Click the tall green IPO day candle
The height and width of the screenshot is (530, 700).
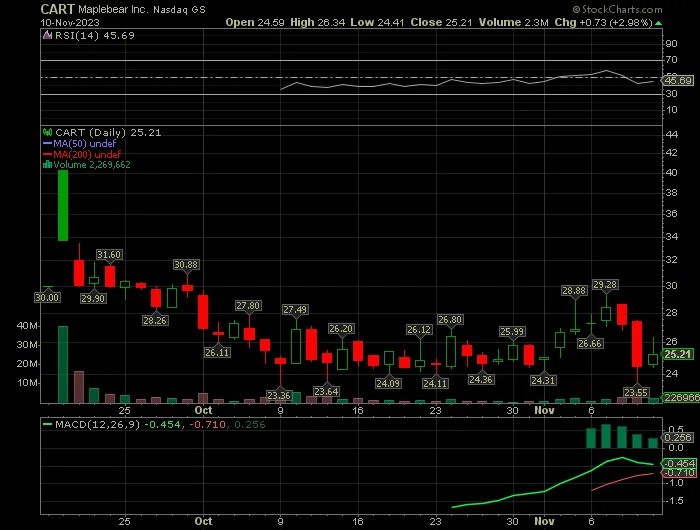click(63, 205)
